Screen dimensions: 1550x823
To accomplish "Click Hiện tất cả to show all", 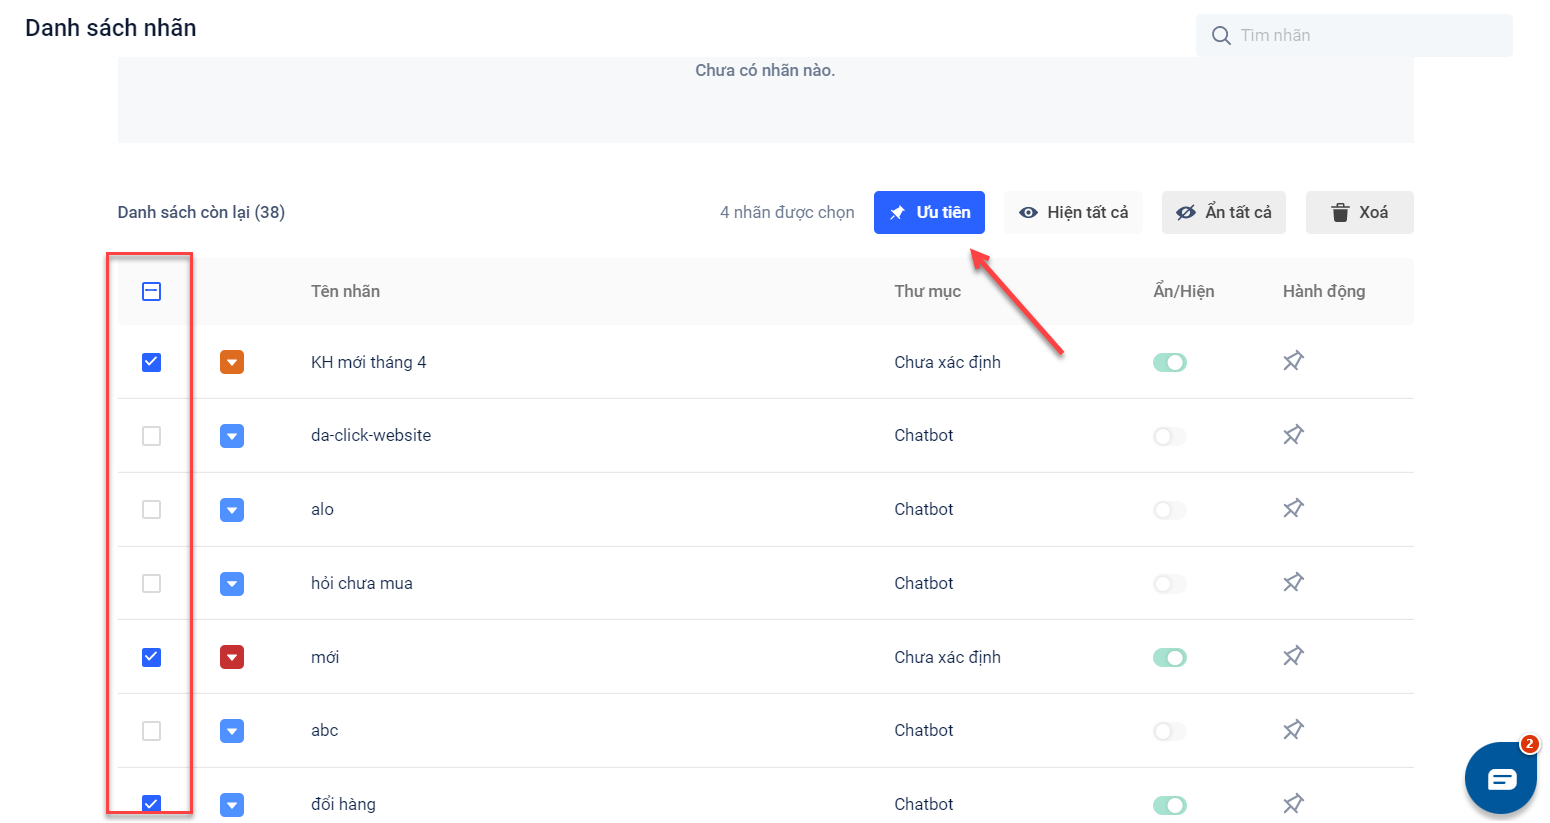I will 1073,212.
